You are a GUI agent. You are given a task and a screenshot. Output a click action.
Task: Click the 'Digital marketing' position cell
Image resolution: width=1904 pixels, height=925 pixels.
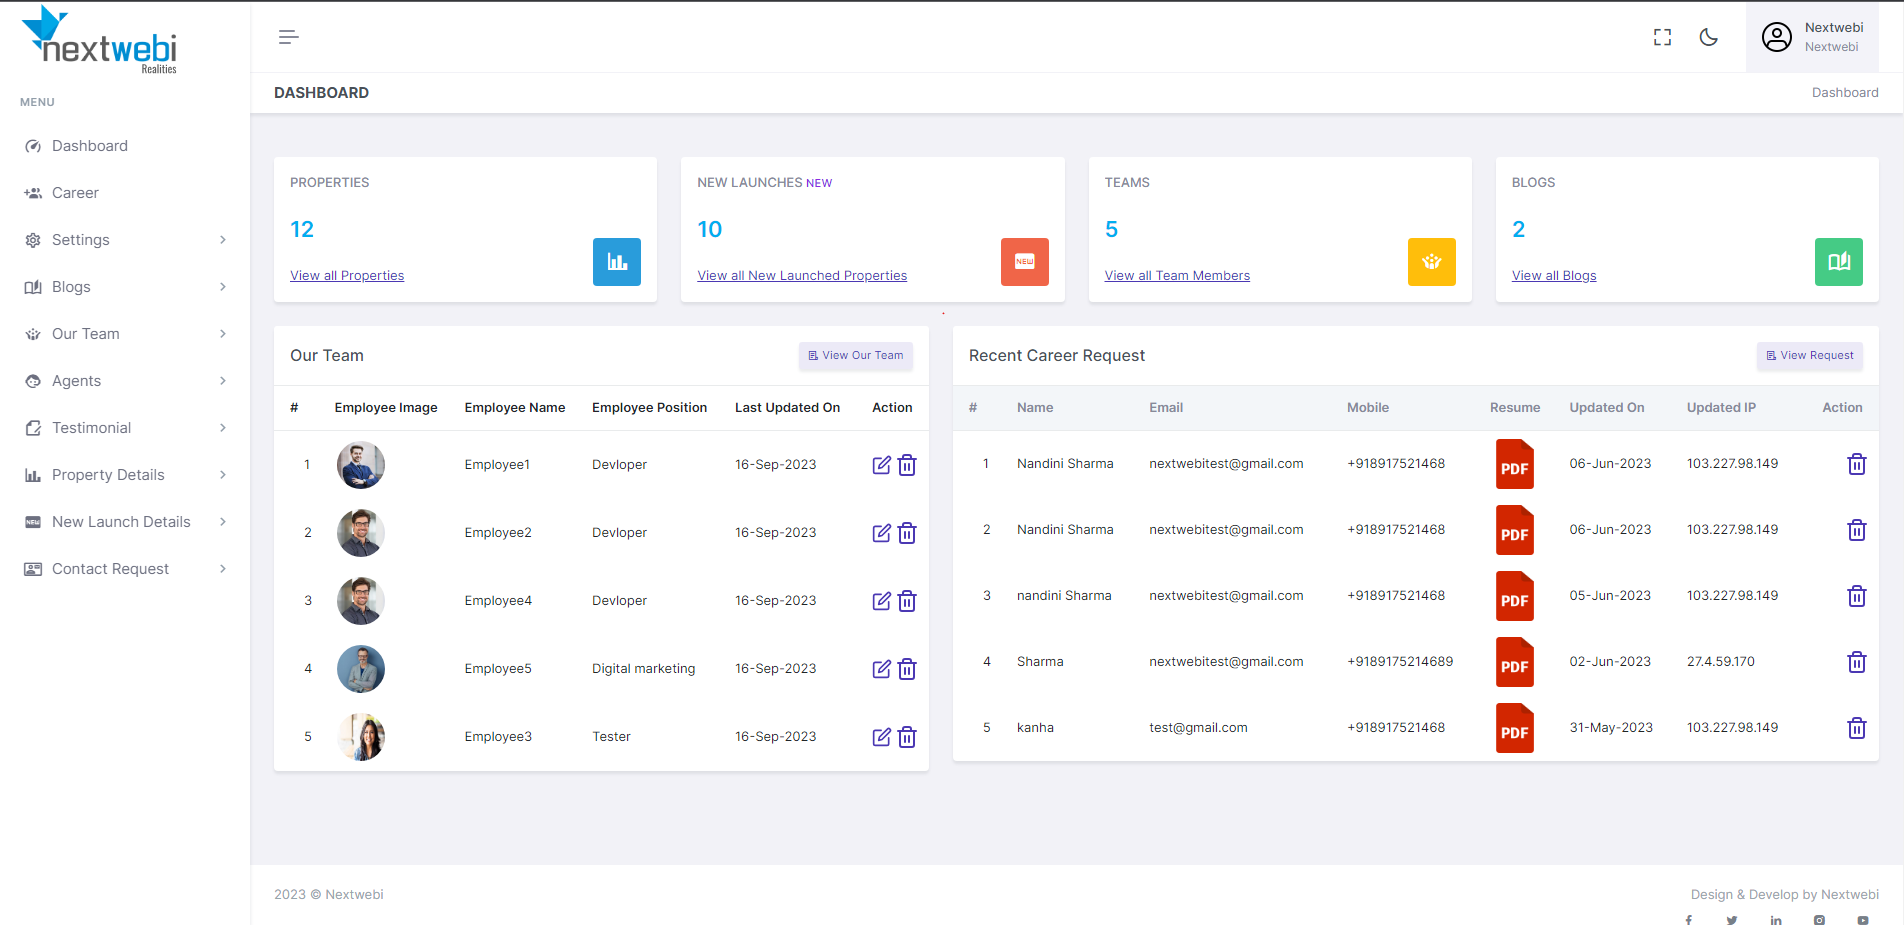643,669
